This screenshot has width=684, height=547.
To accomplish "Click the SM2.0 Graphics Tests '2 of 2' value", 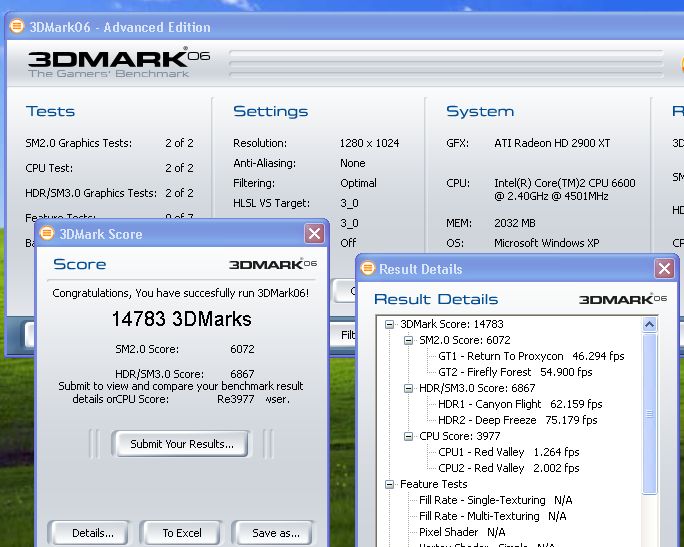I will [x=179, y=143].
